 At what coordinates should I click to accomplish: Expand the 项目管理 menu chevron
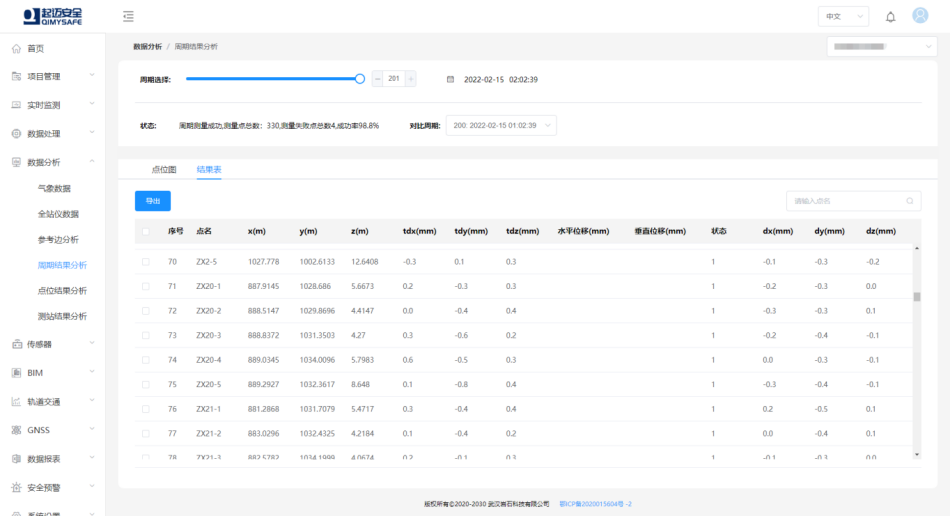pos(92,75)
